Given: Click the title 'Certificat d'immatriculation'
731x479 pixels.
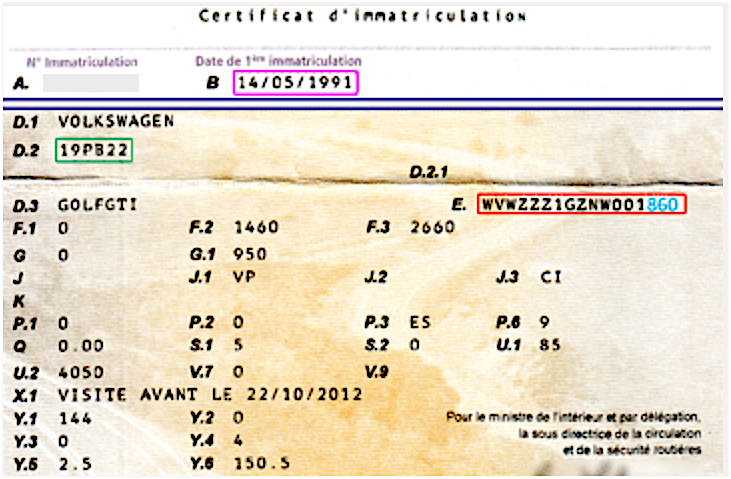Looking at the screenshot, I should click(362, 16).
